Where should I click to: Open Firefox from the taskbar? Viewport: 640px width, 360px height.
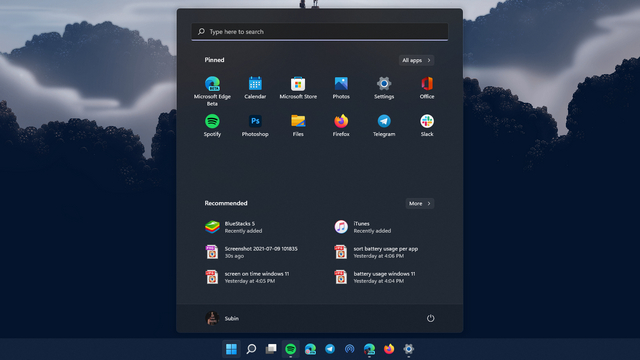(389, 349)
